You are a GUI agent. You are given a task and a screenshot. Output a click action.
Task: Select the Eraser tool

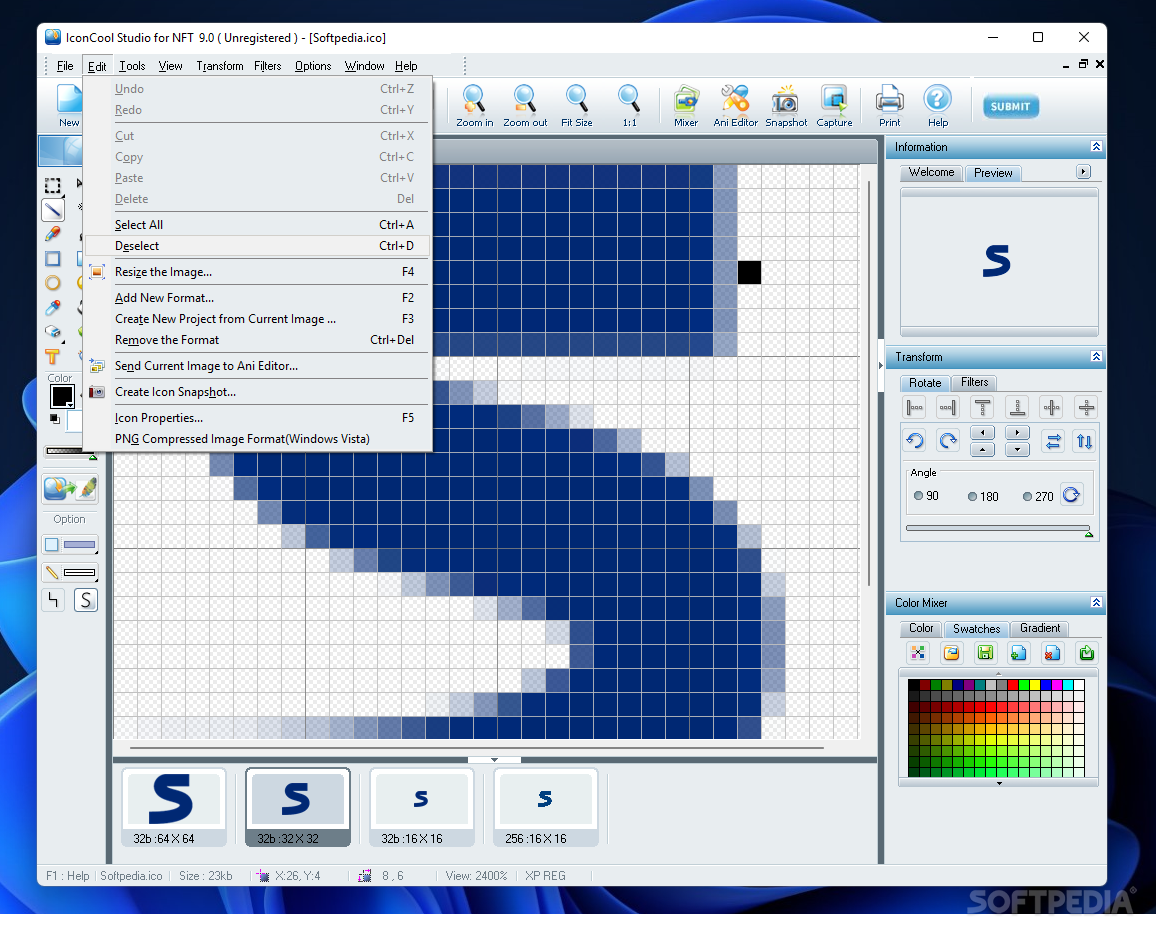(52, 332)
